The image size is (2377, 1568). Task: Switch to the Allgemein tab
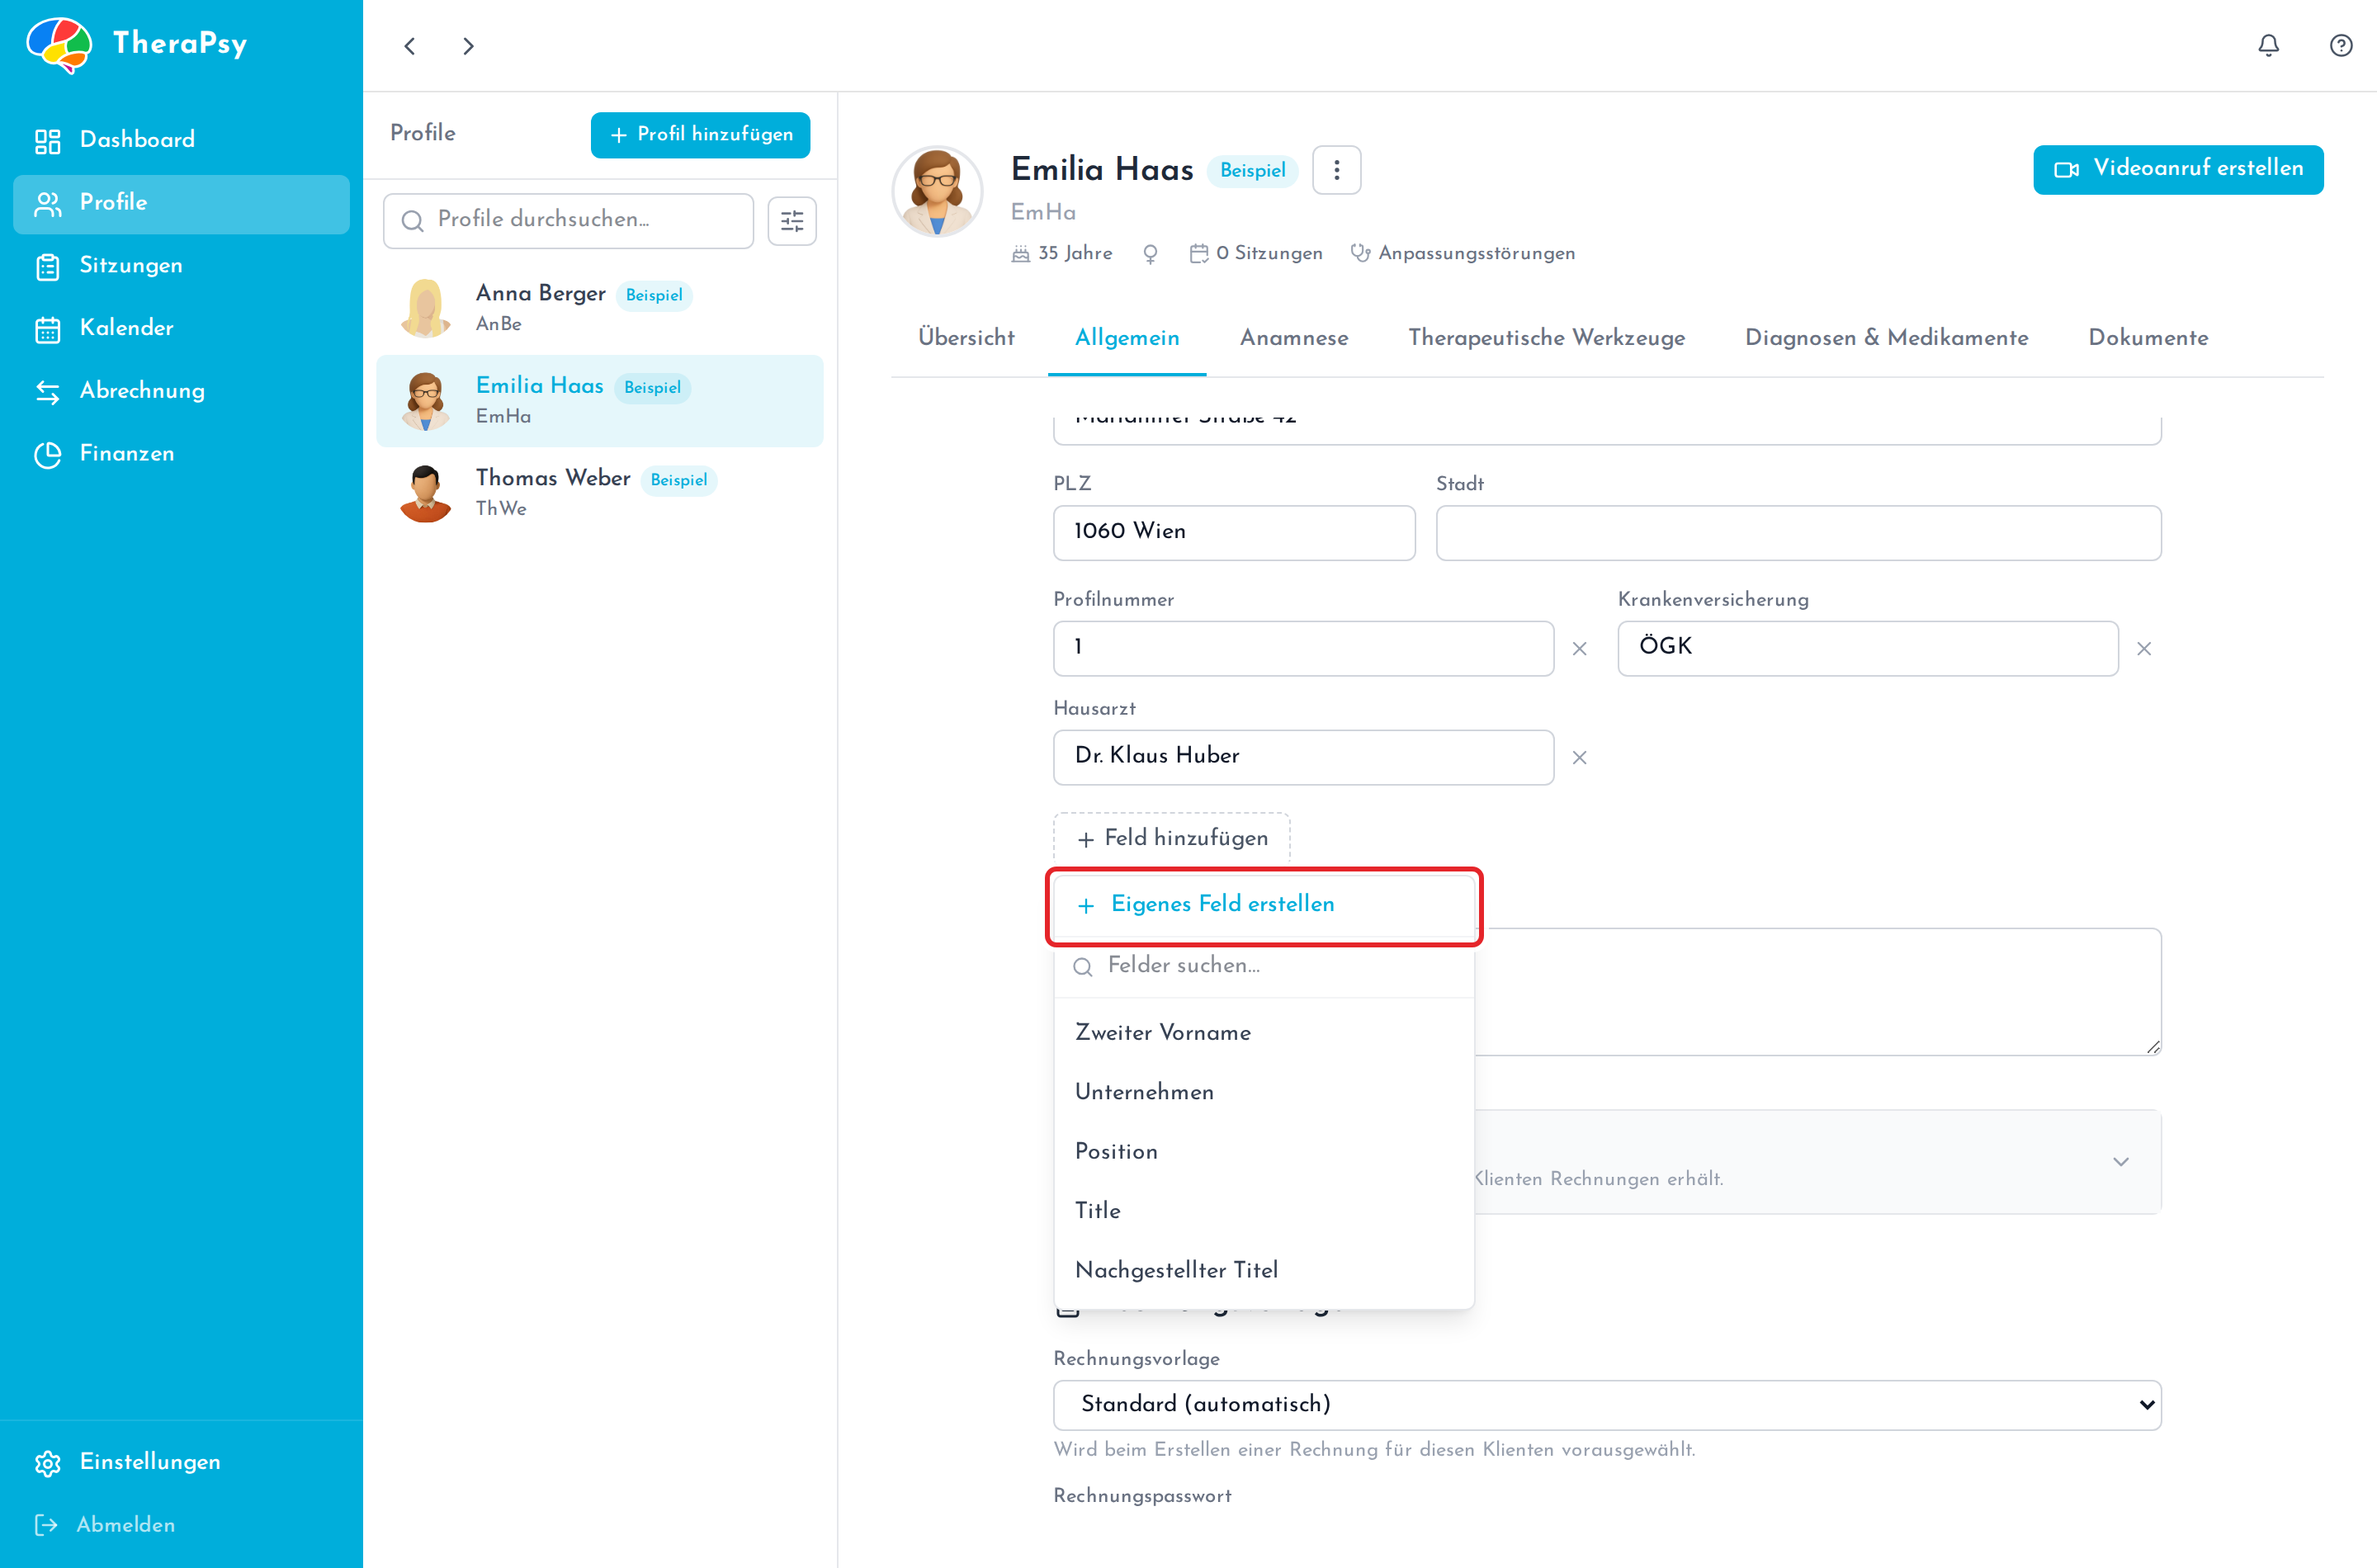click(x=1127, y=338)
